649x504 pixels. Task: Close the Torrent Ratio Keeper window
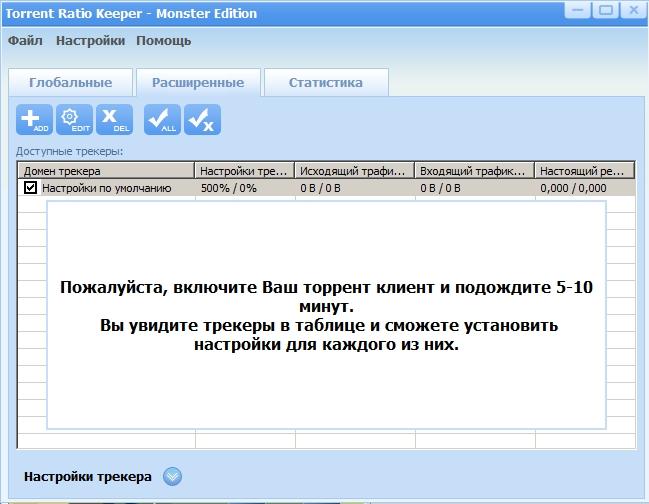pyautogui.click(x=634, y=10)
